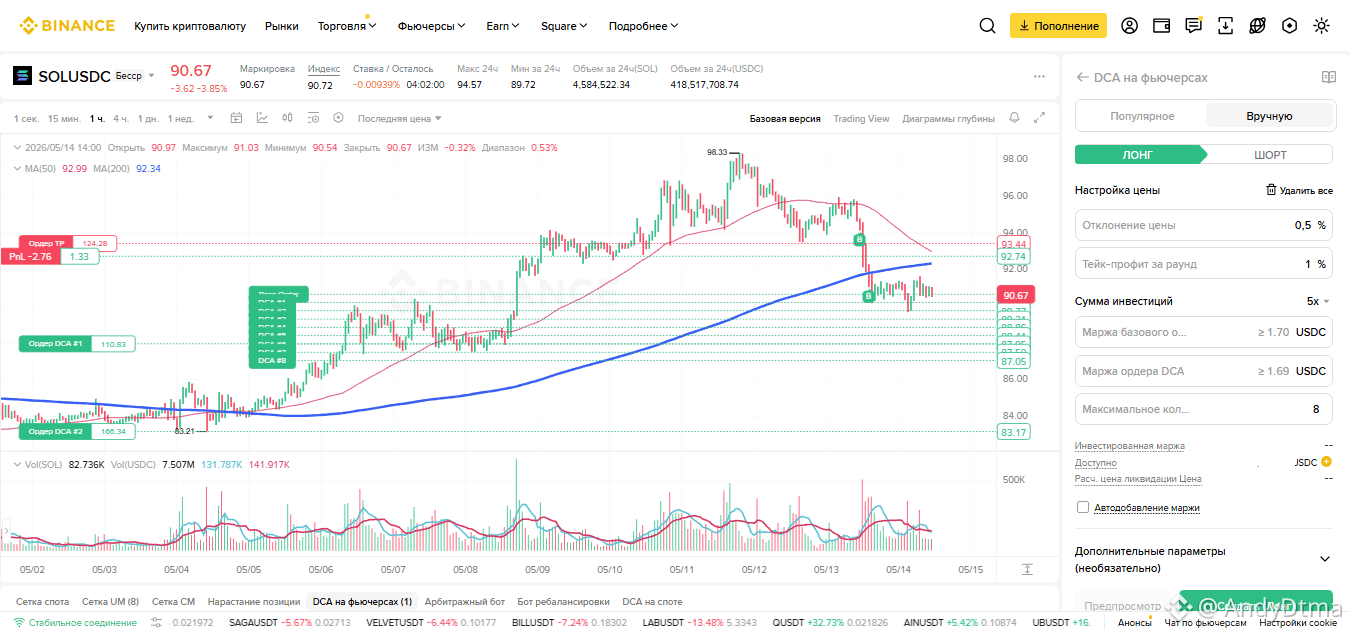Switch to Диаграммы глубины view
The height and width of the screenshot is (633, 1350).
coord(948,118)
